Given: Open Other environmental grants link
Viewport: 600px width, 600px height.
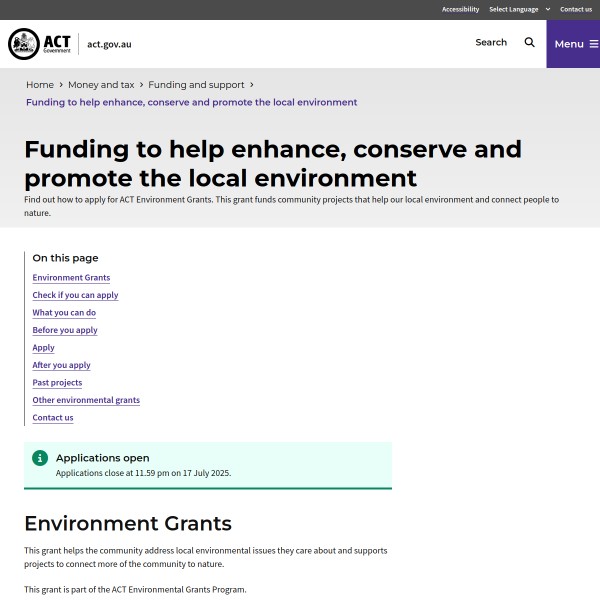Looking at the screenshot, I should [86, 400].
